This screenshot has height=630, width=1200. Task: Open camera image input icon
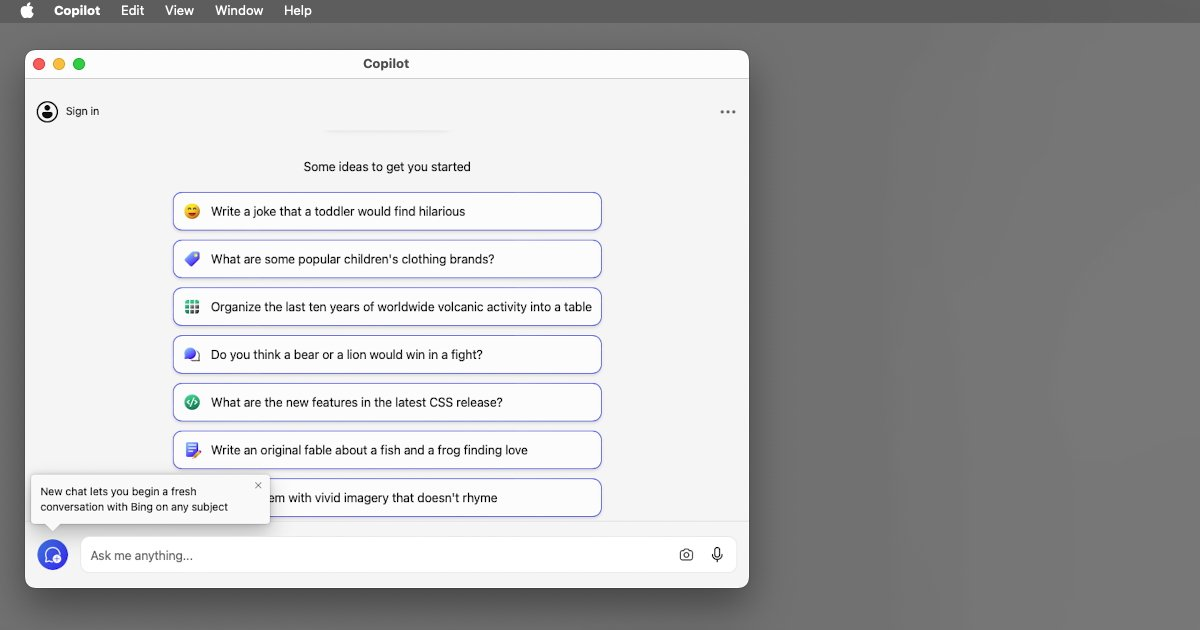(x=686, y=555)
